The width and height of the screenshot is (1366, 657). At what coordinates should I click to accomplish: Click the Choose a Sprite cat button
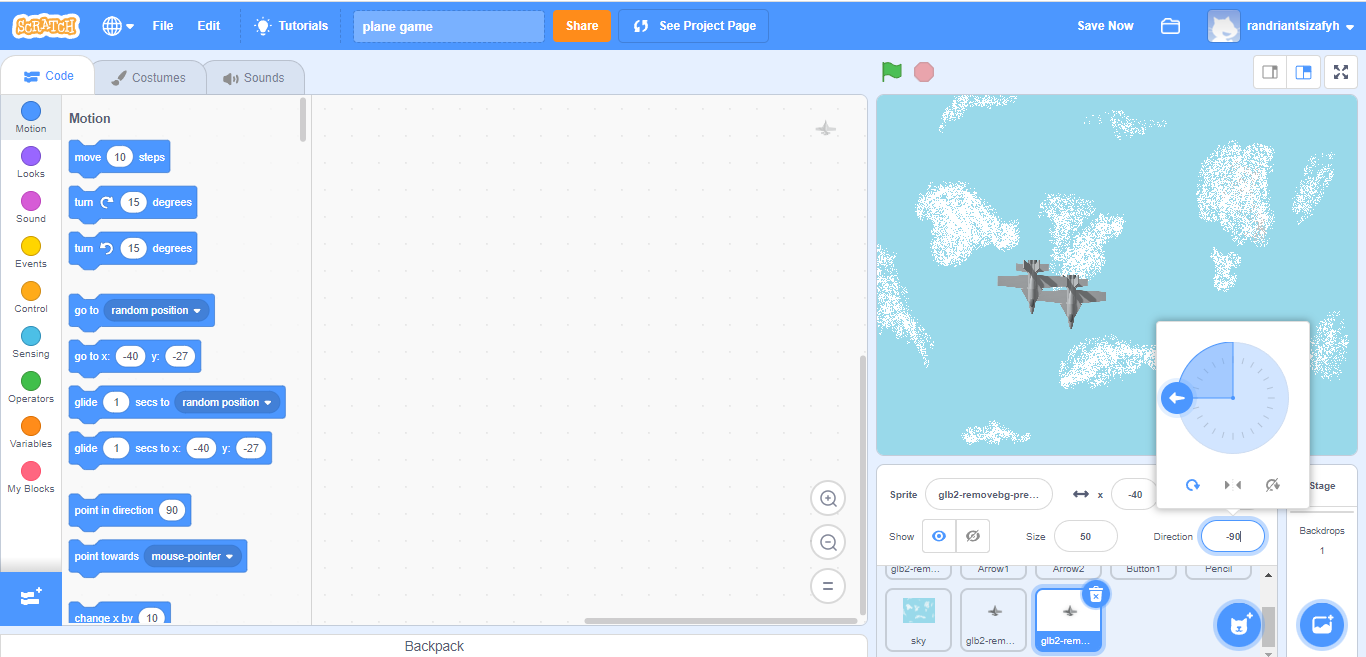(1240, 625)
